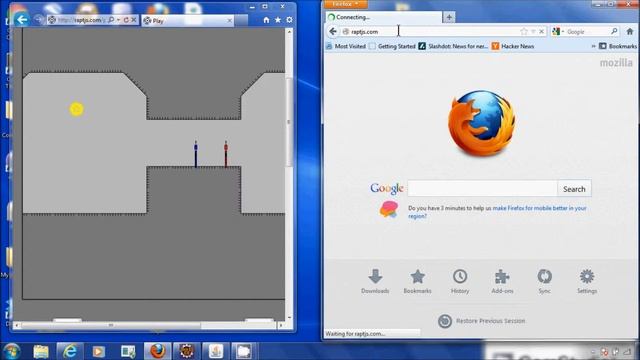Click the yellow ball in the game
This screenshot has height=360, width=640.
[76, 109]
